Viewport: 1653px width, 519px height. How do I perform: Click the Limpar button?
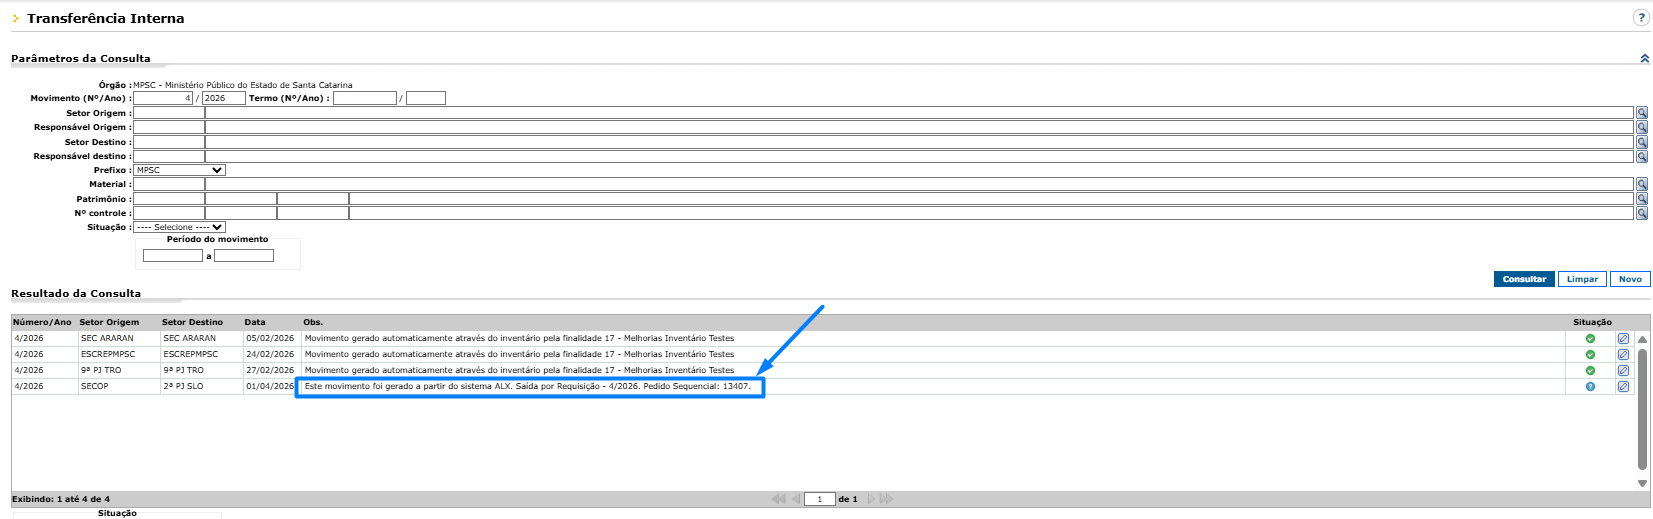click(x=1582, y=279)
